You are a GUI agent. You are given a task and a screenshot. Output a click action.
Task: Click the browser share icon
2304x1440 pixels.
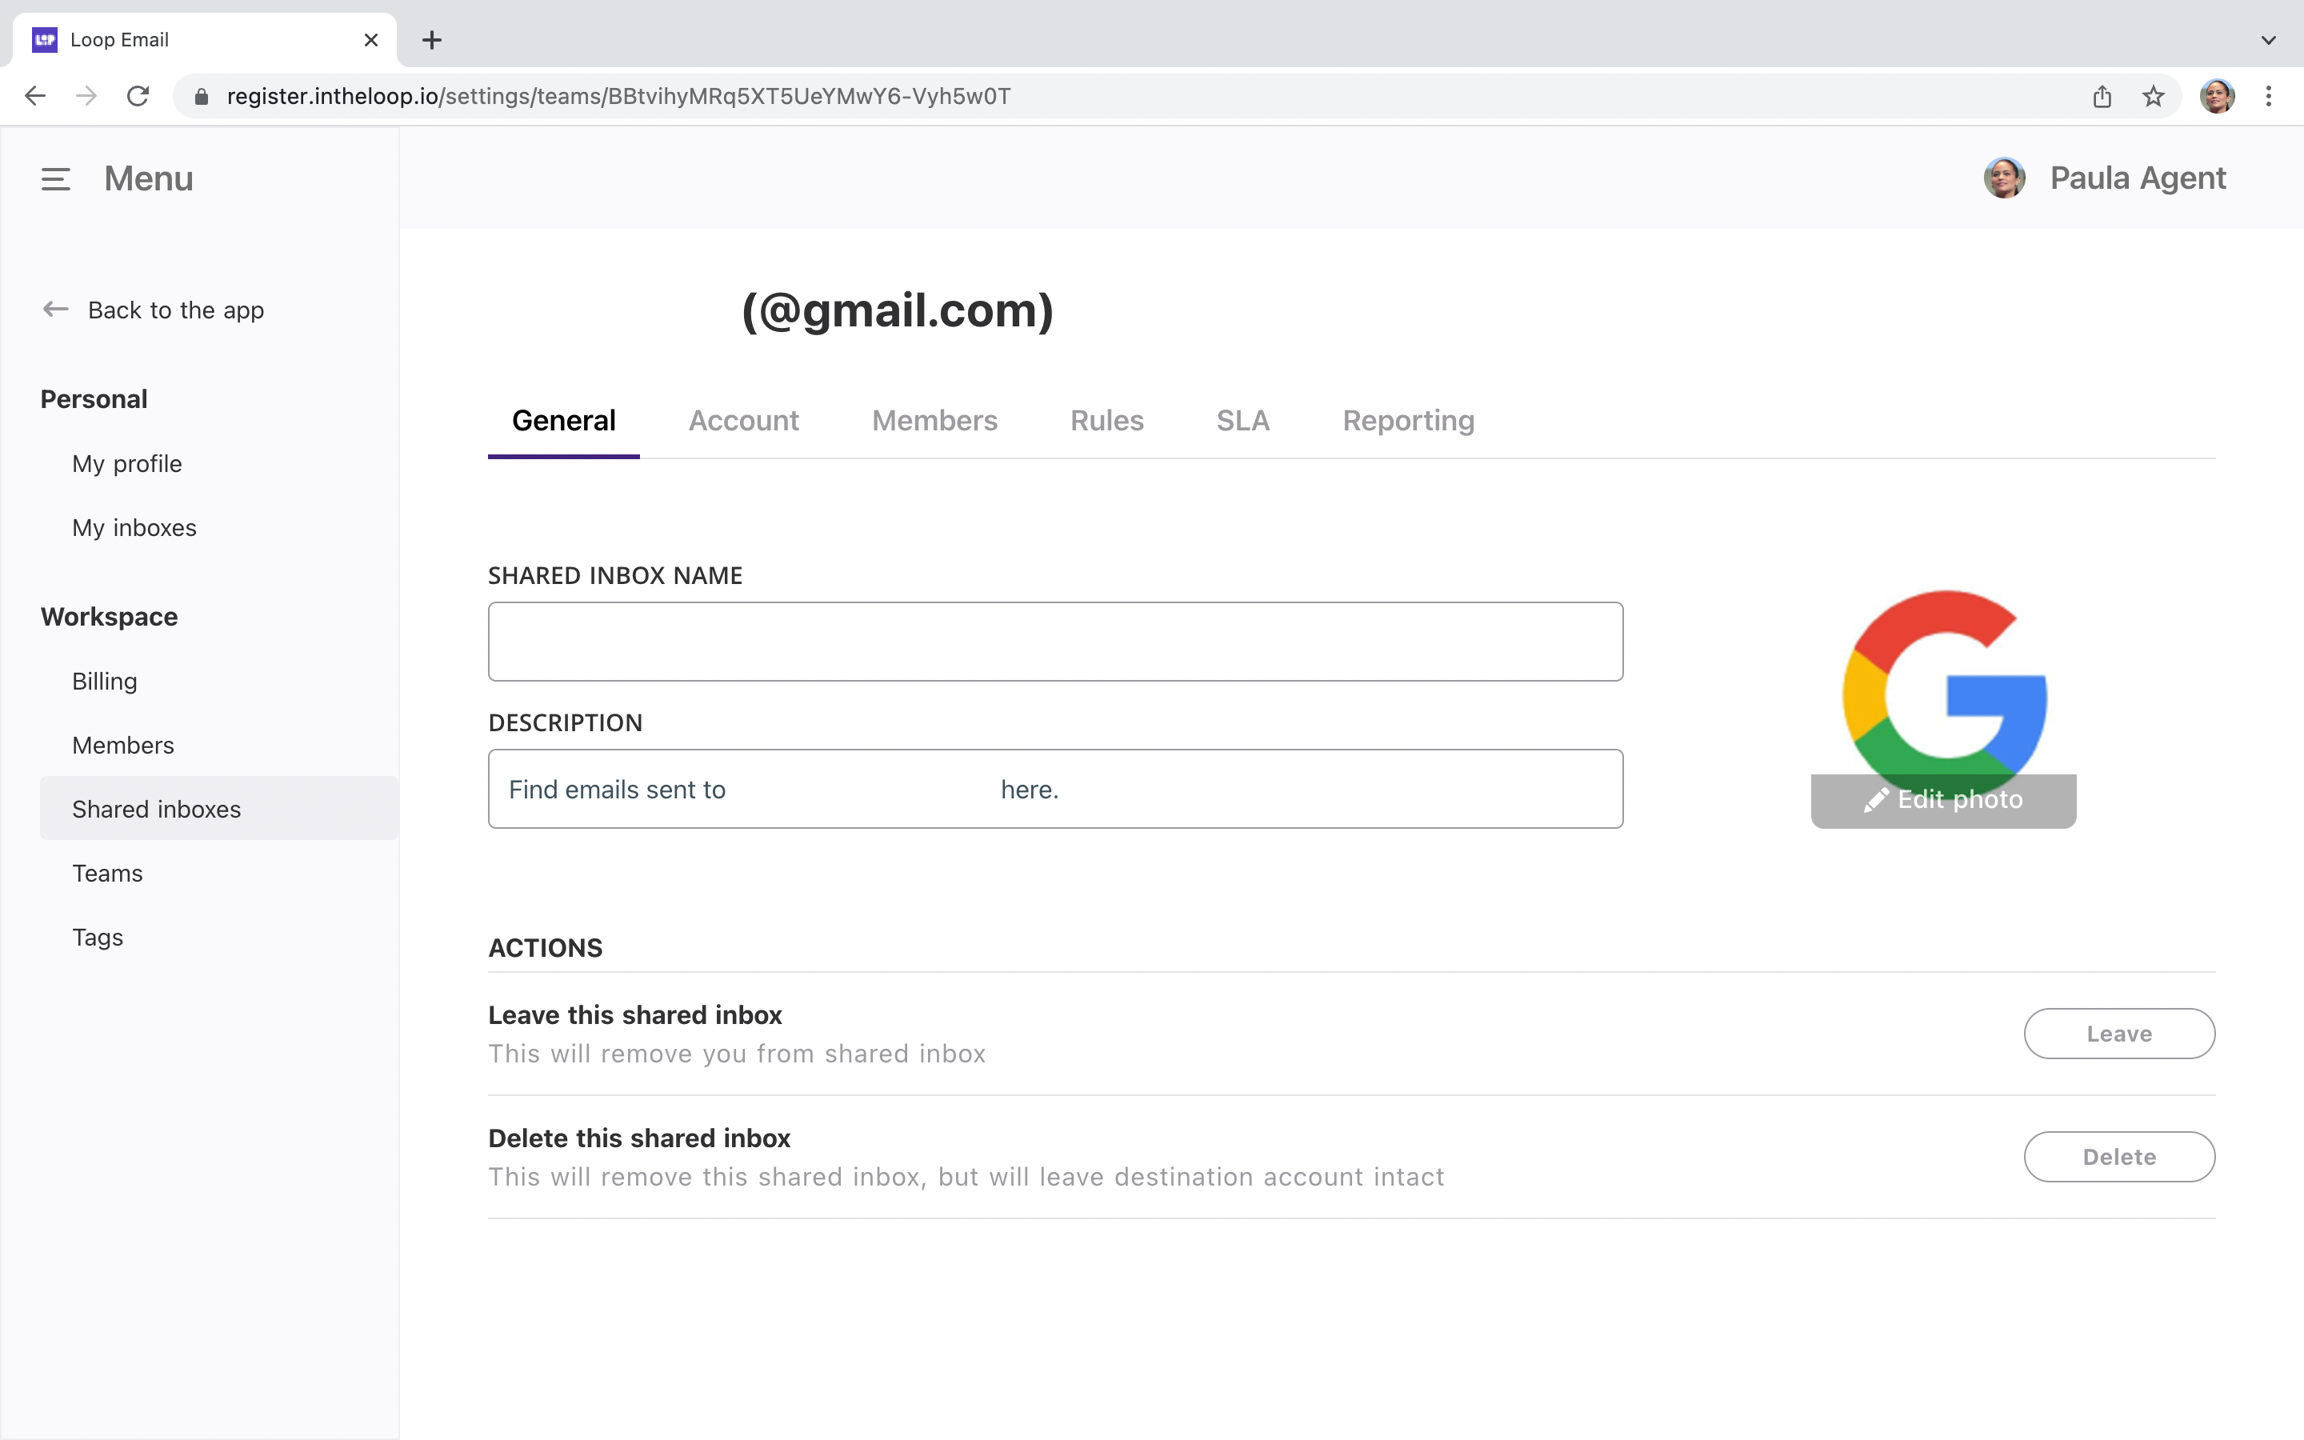click(x=2102, y=96)
